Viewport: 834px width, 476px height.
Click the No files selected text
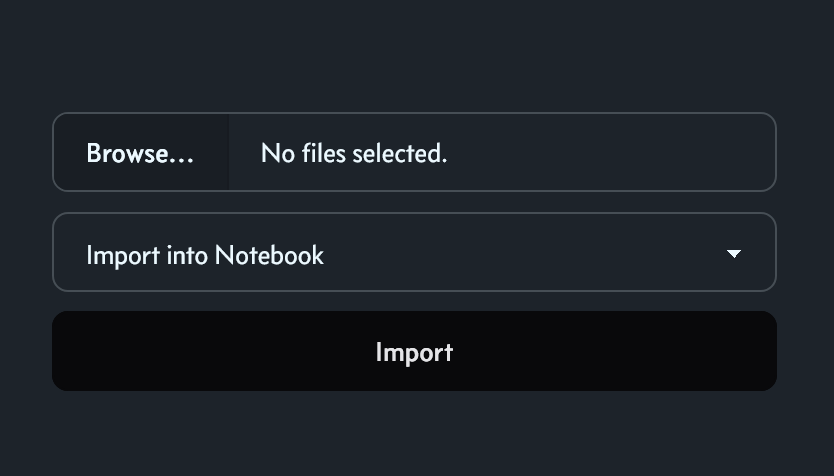point(354,154)
